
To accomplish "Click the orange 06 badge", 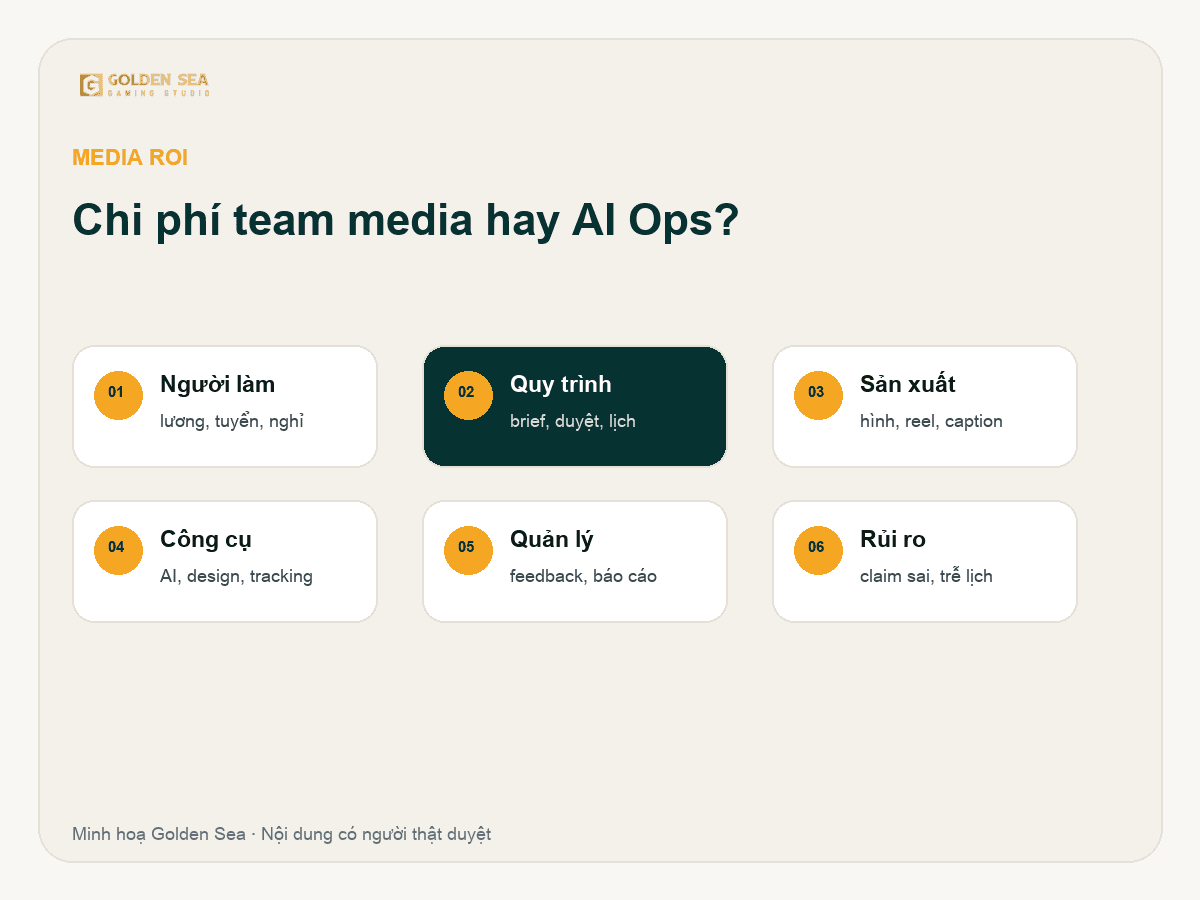I will [x=818, y=550].
